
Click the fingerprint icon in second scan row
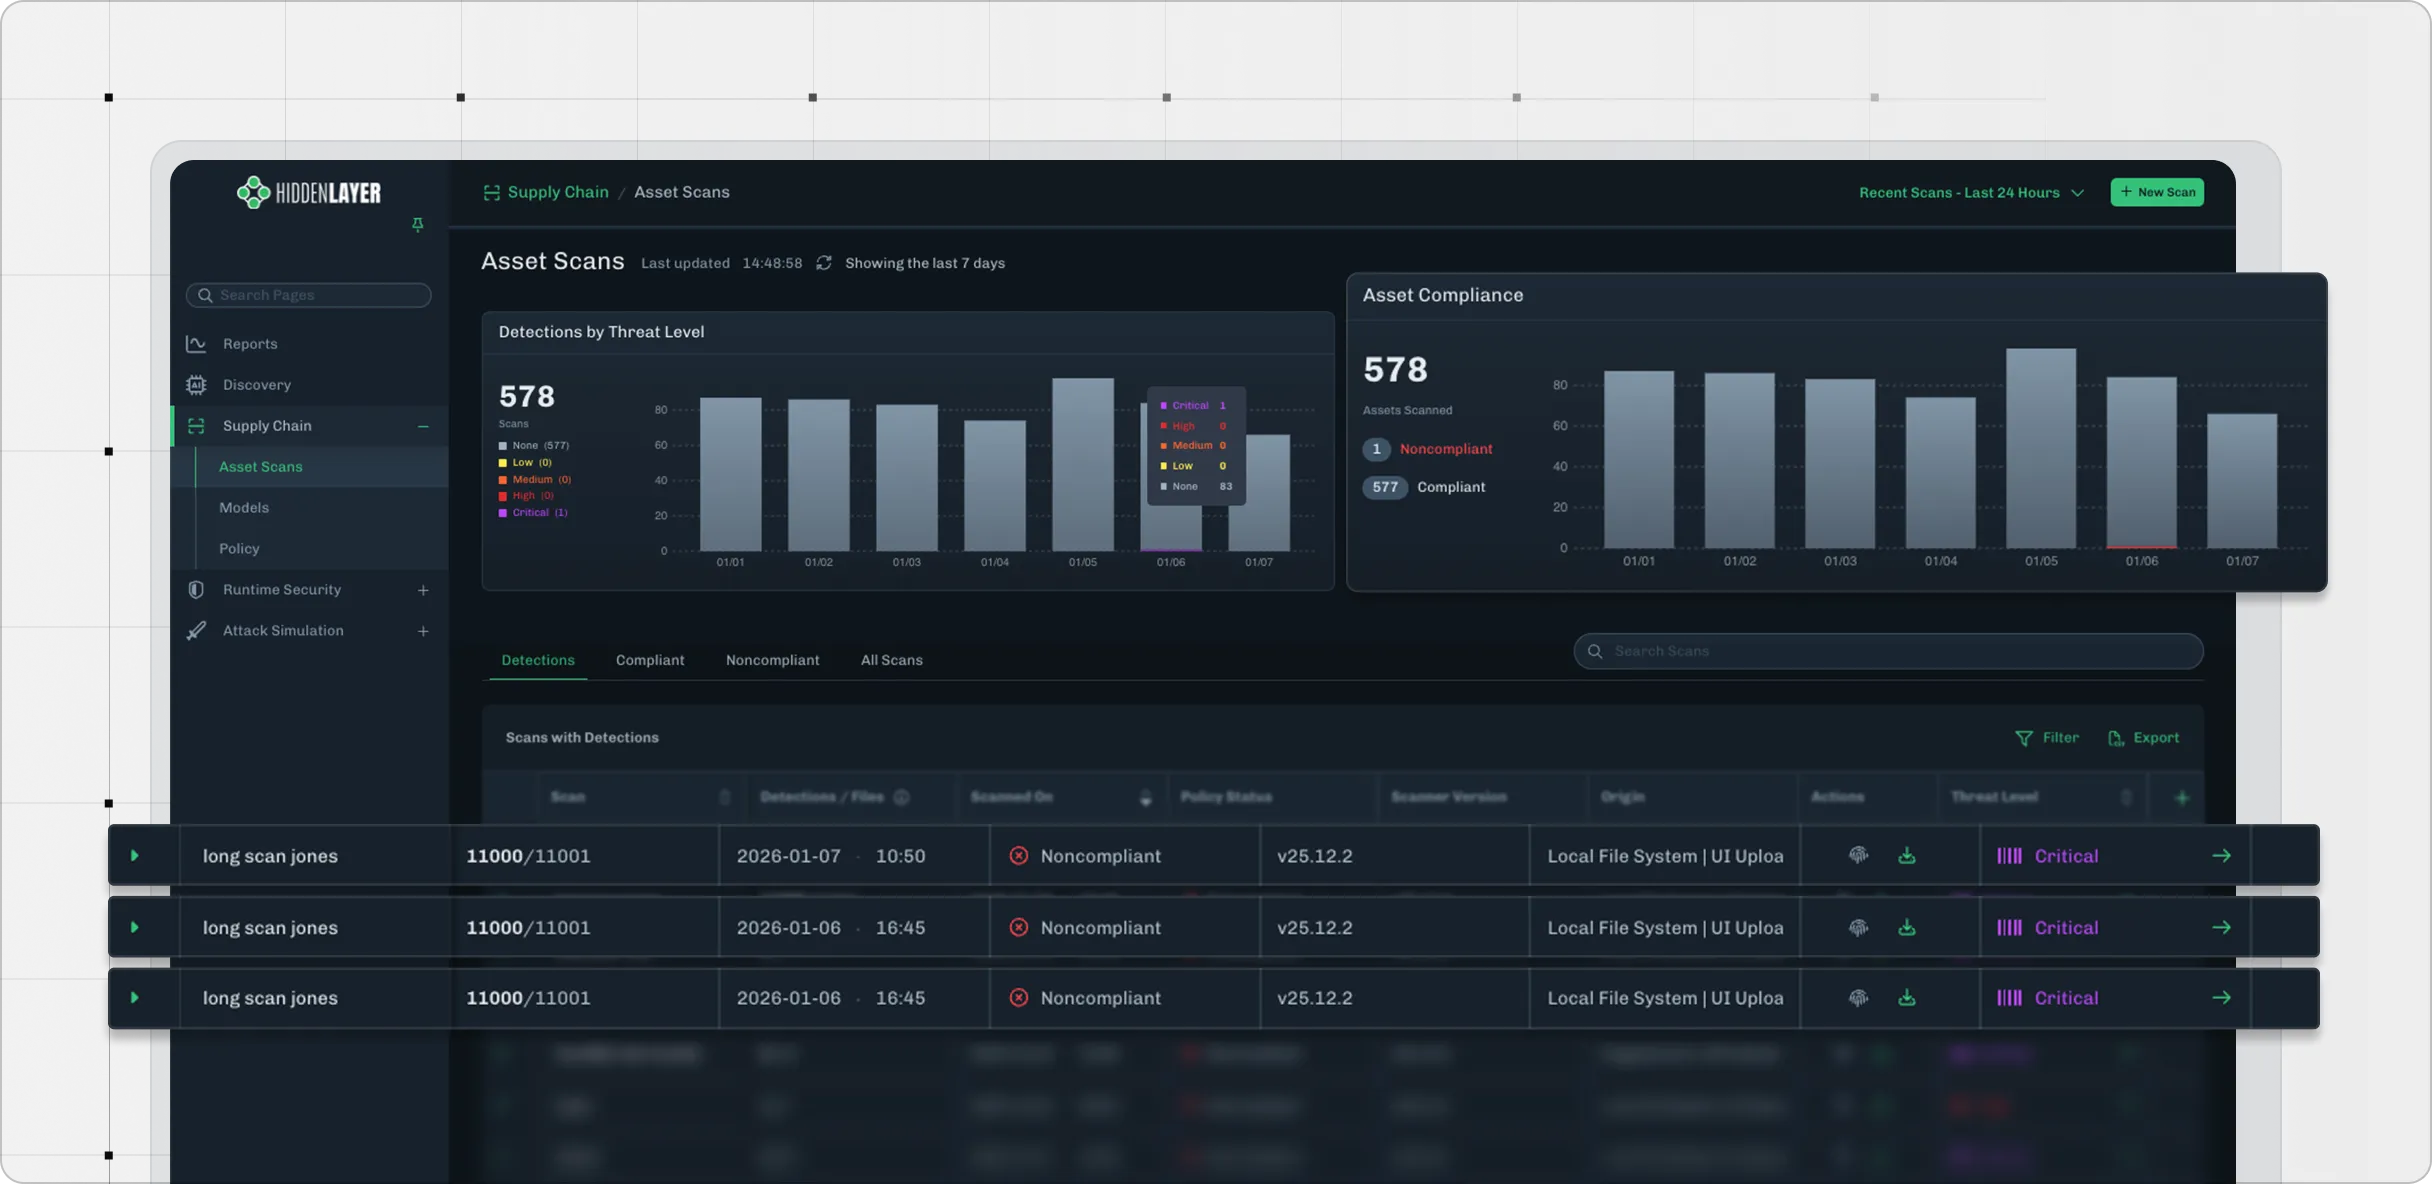[1858, 928]
